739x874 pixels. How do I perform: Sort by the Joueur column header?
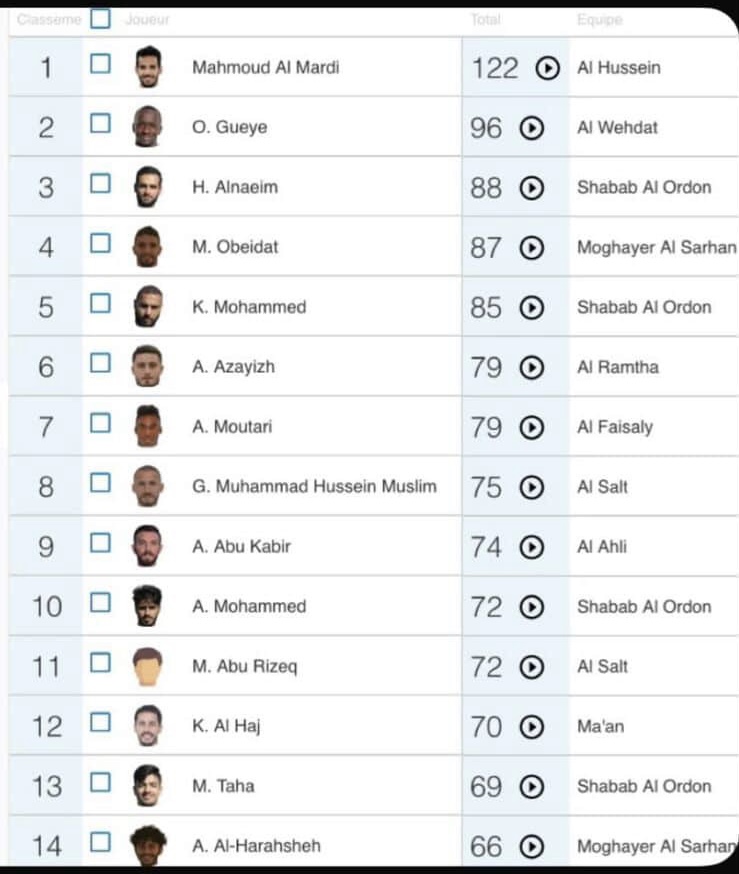[147, 20]
